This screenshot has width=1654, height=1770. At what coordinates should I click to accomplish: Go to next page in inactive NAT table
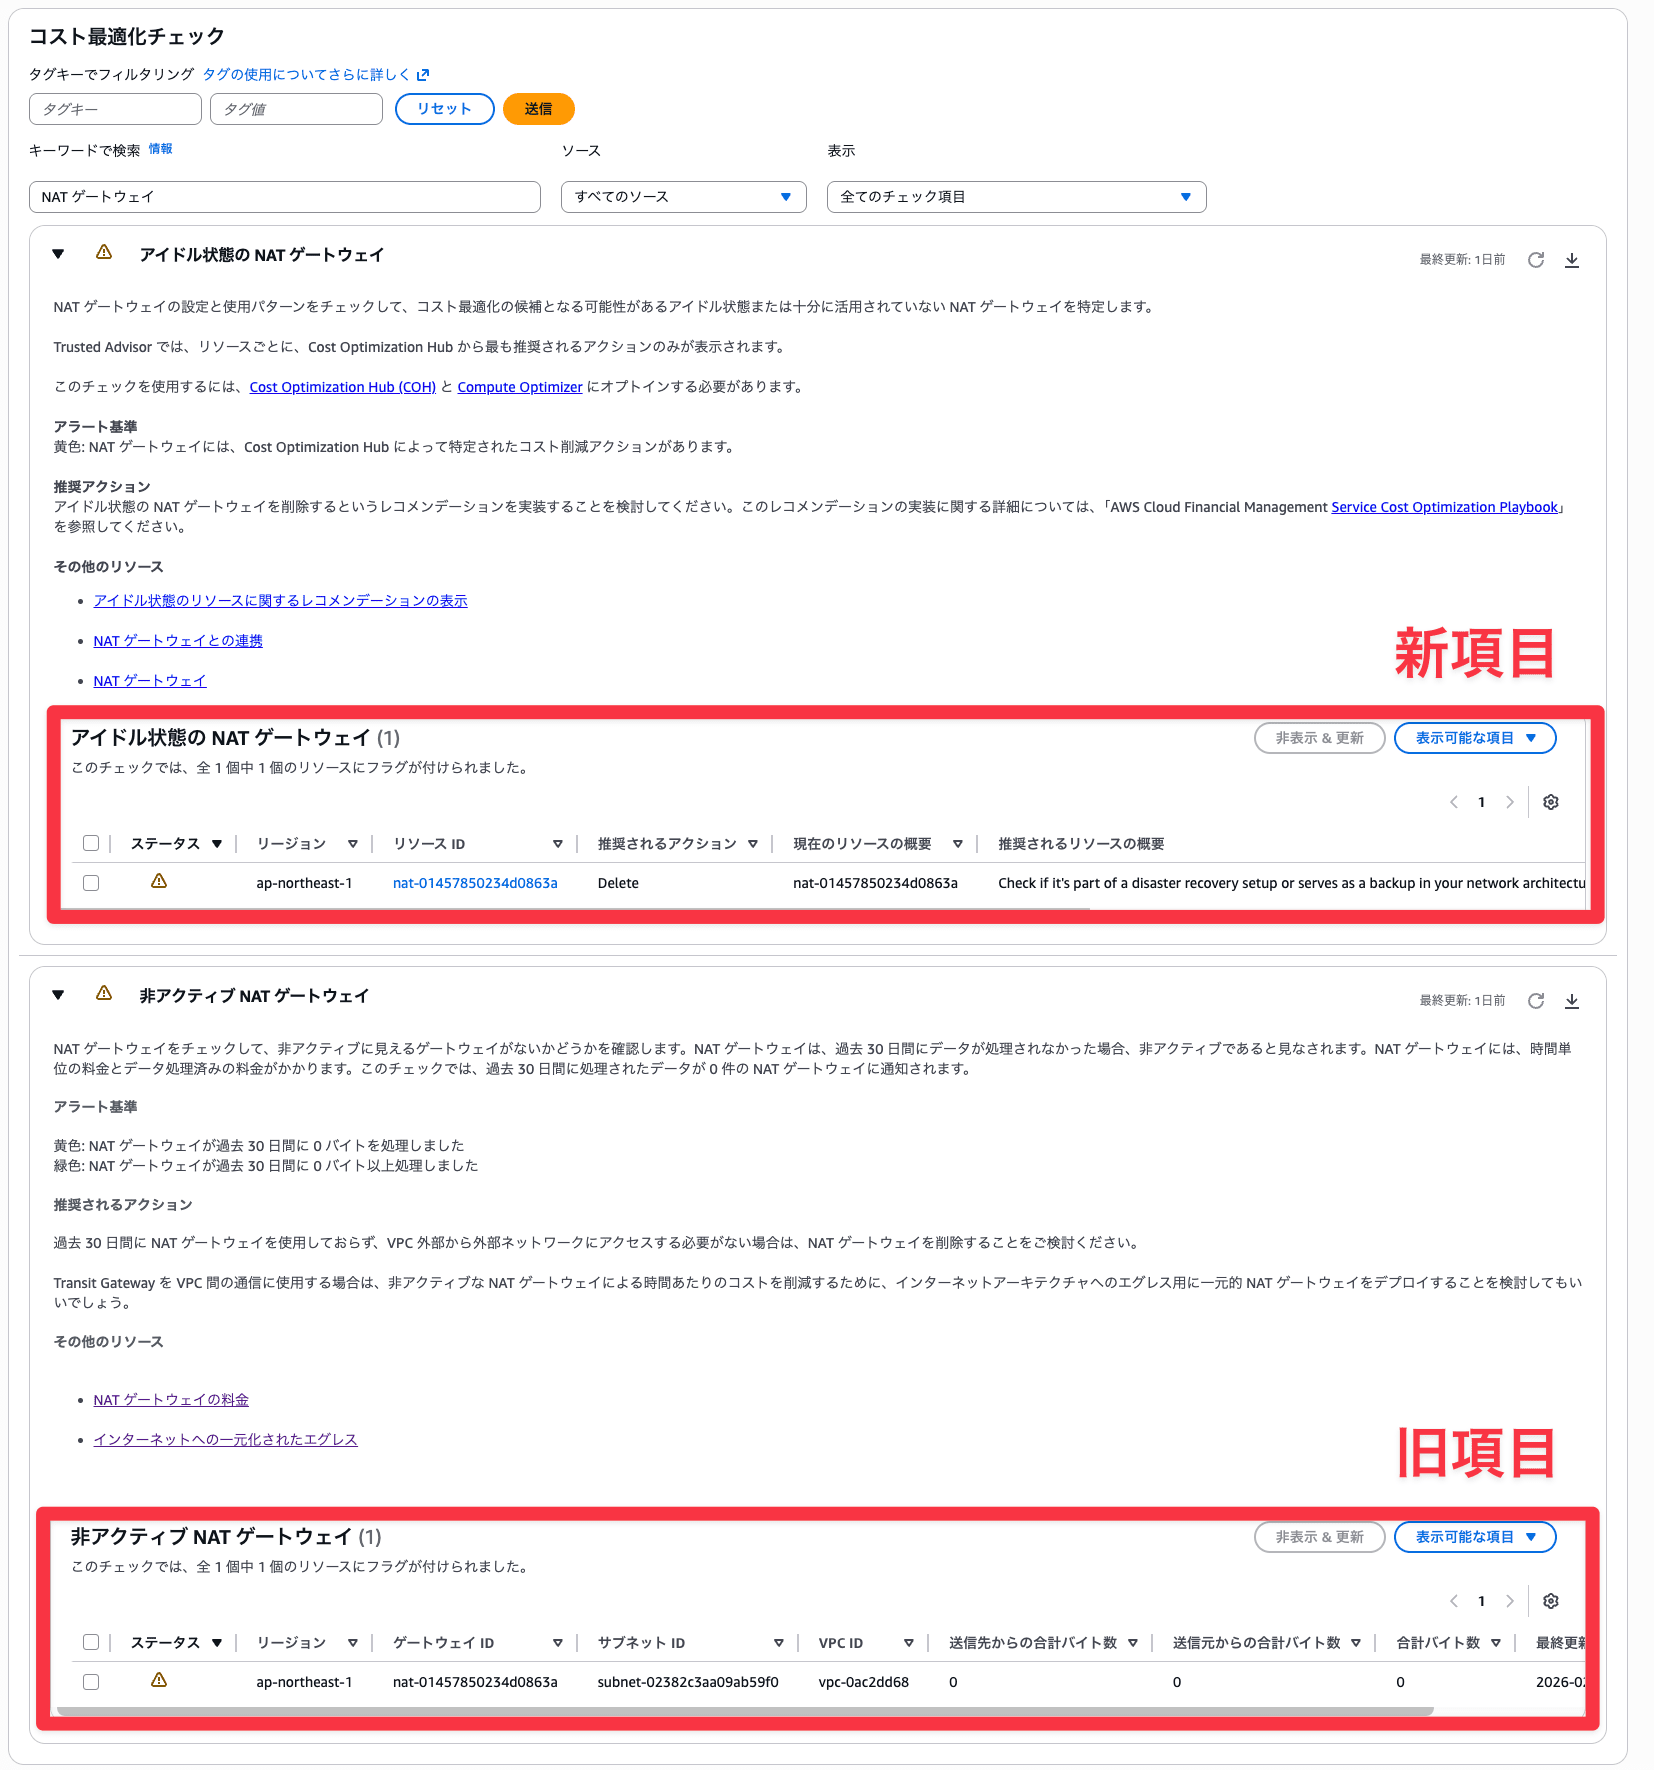1510,1601
